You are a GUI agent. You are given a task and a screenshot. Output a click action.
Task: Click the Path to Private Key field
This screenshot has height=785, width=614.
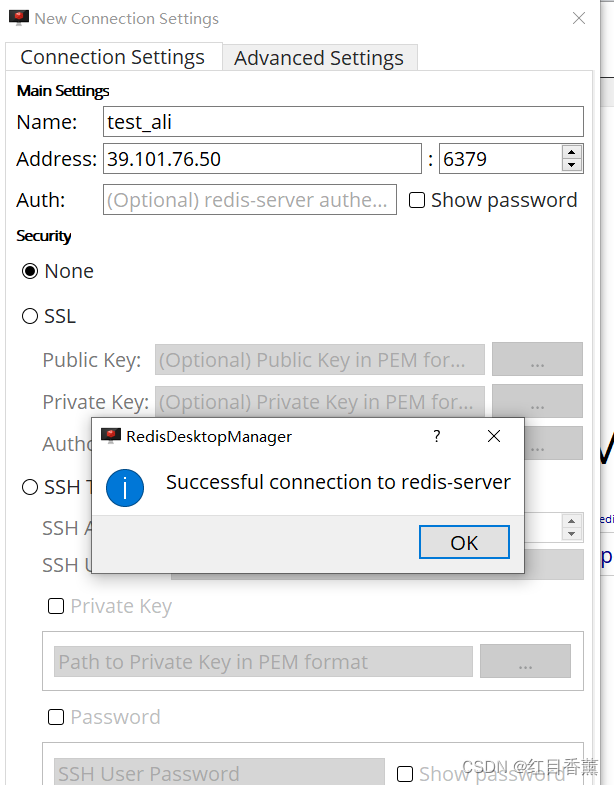coord(263,662)
